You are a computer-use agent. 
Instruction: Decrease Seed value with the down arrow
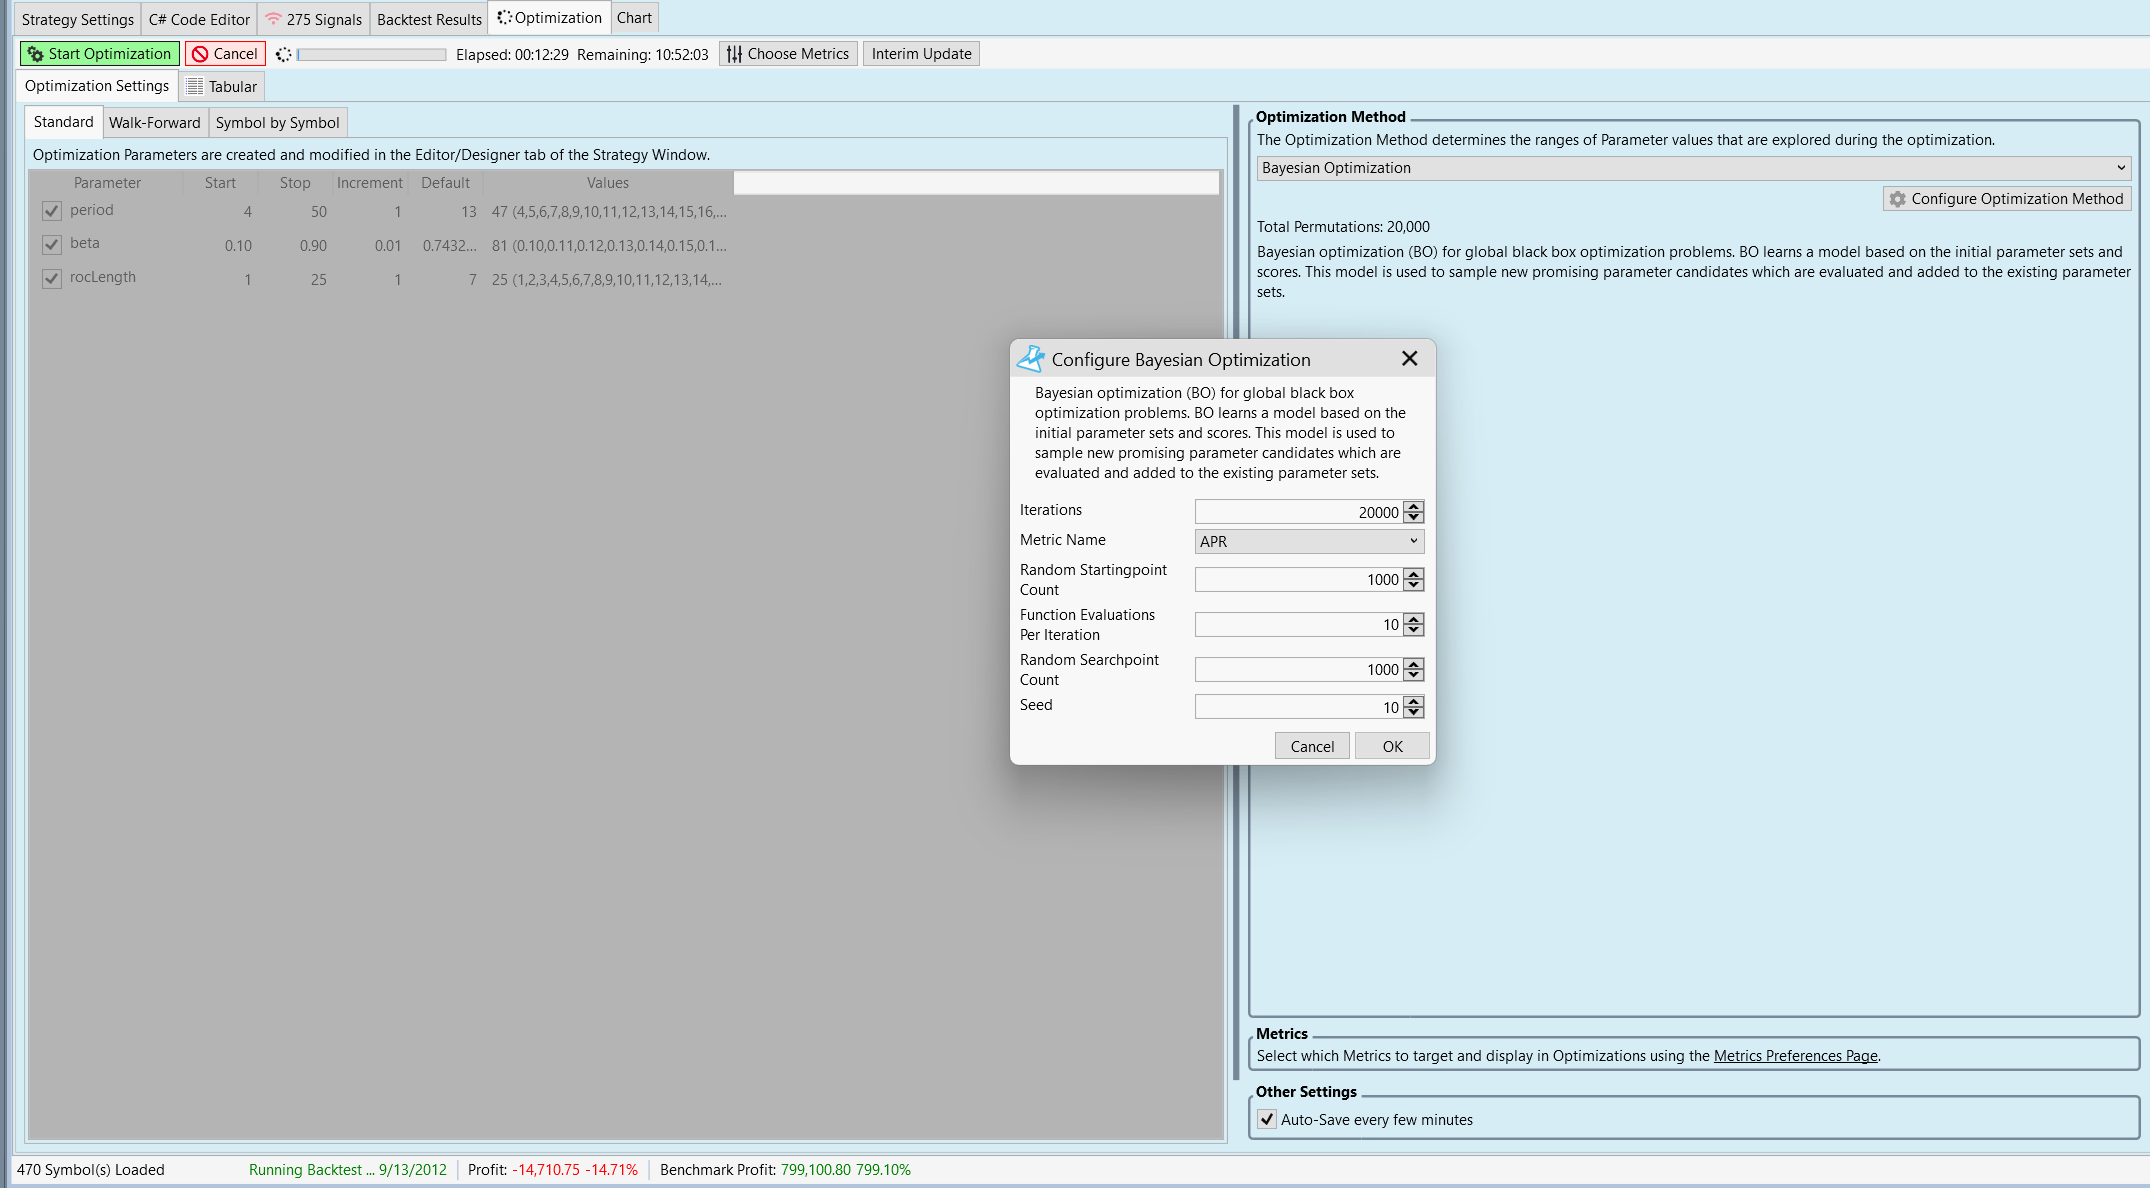pyautogui.click(x=1413, y=713)
